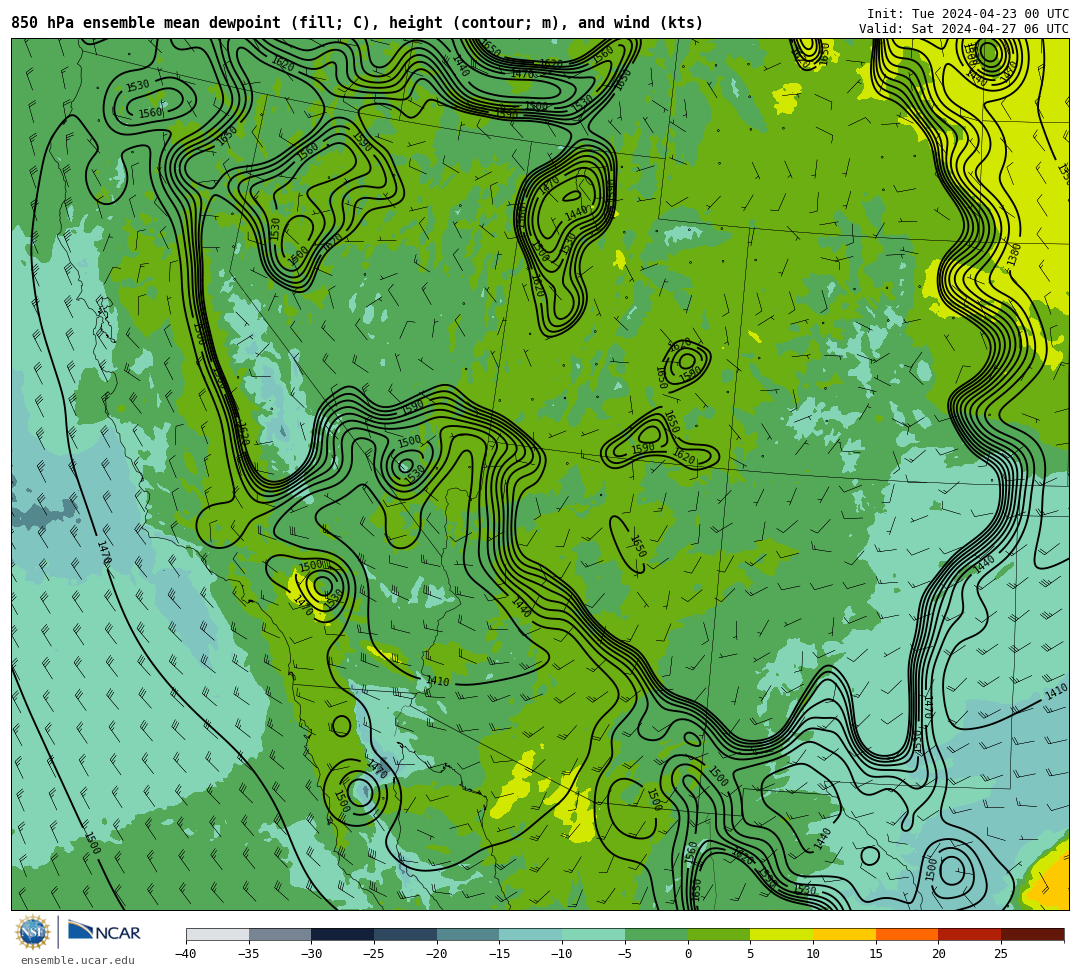Click the colorbar tick label -20

[437, 954]
